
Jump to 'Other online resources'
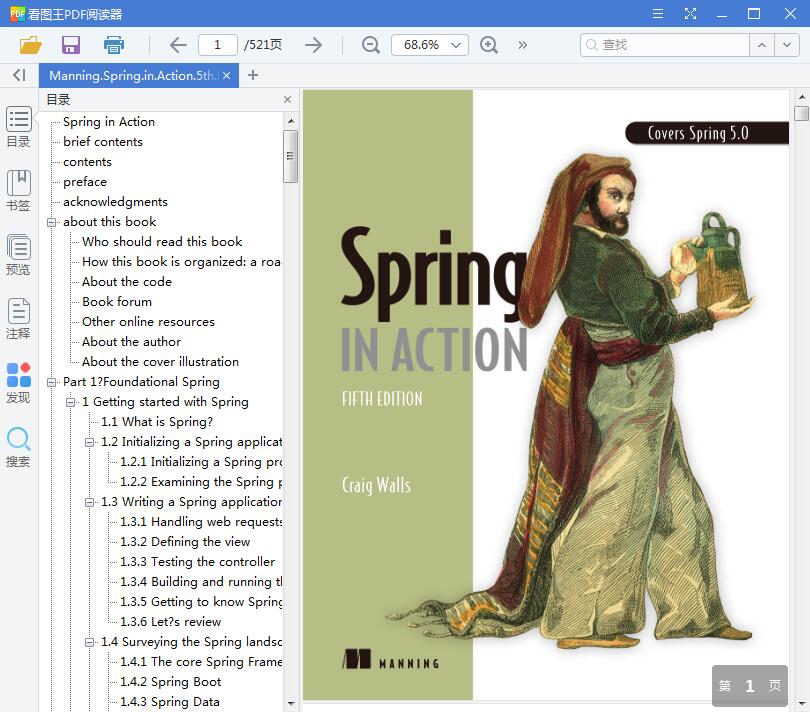coord(148,322)
